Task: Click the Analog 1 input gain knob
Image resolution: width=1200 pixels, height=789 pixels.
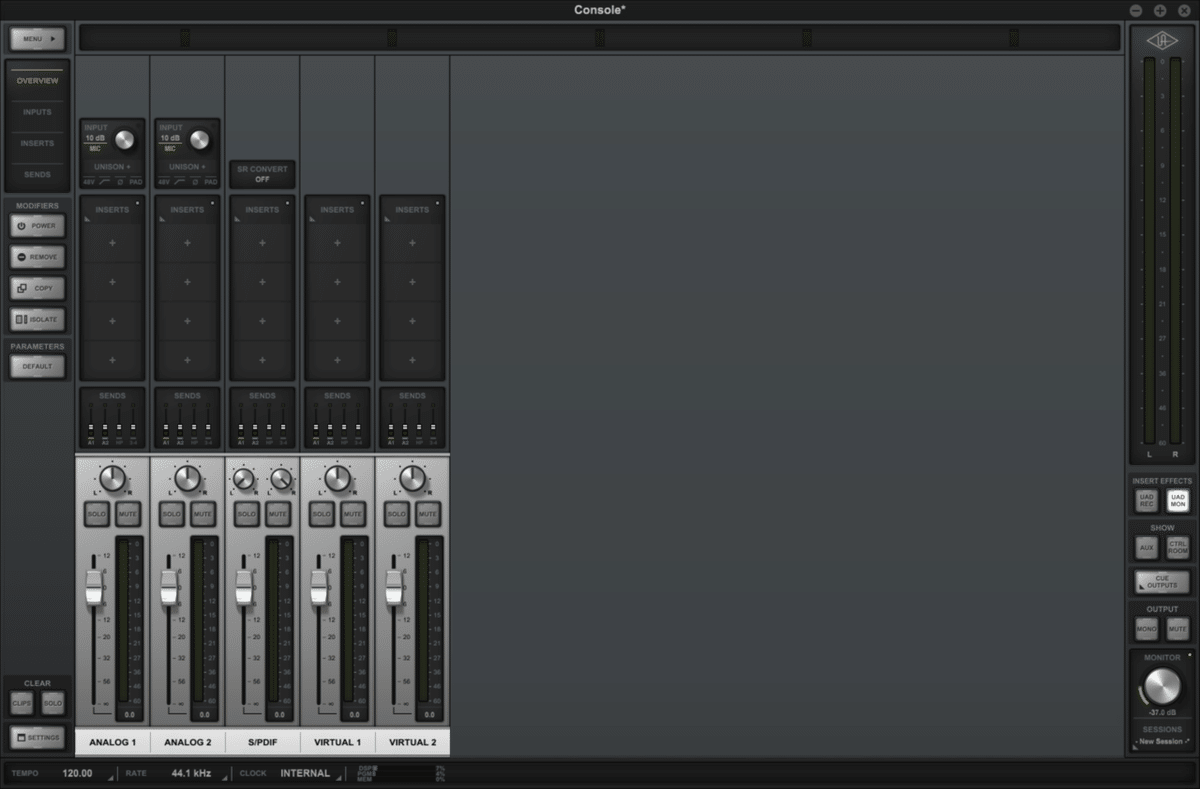Action: pyautogui.click(x=125, y=139)
